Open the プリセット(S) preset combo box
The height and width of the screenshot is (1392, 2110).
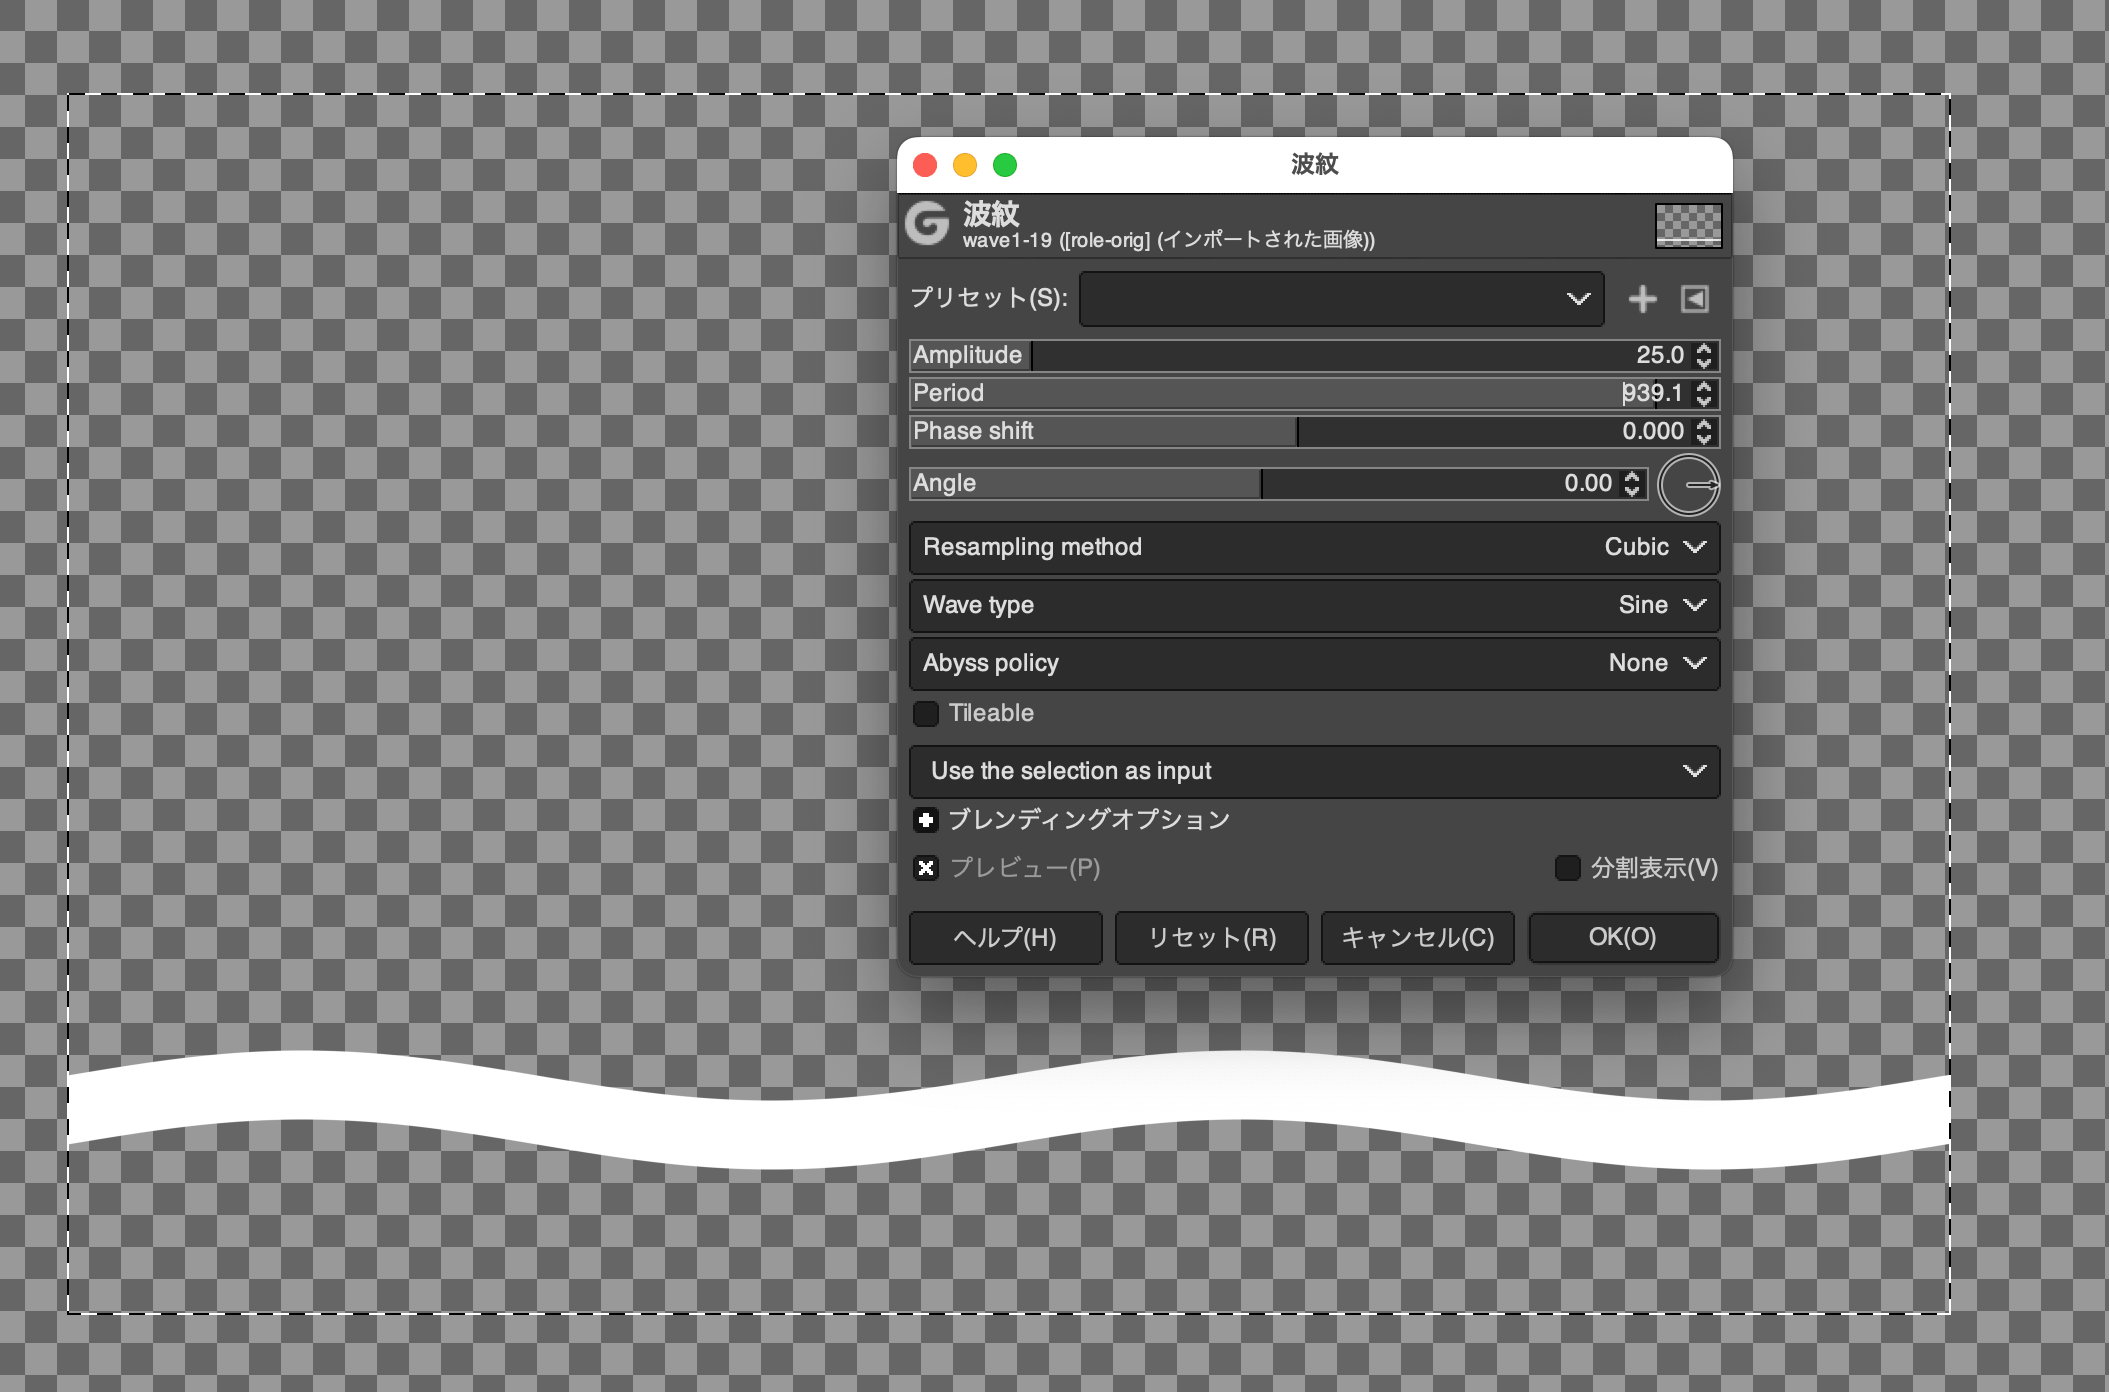click(x=1341, y=299)
